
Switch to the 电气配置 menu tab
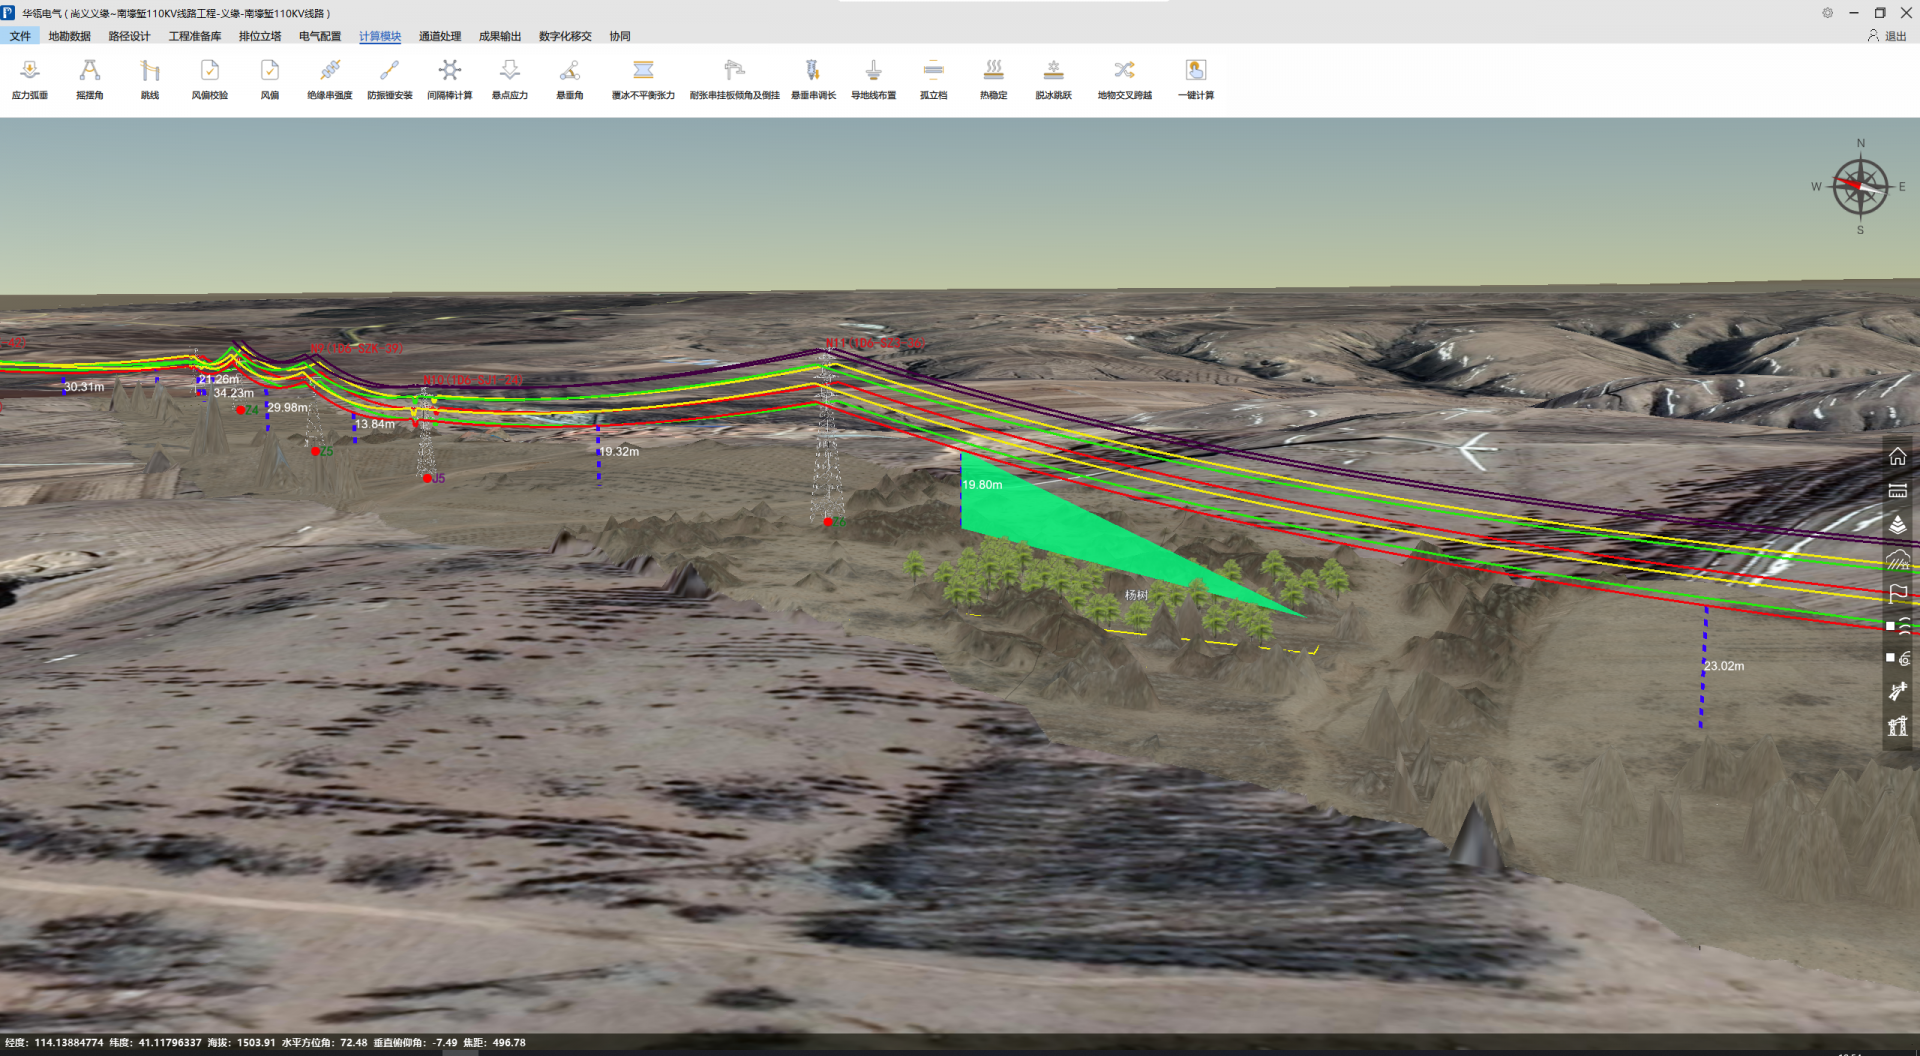coord(320,36)
